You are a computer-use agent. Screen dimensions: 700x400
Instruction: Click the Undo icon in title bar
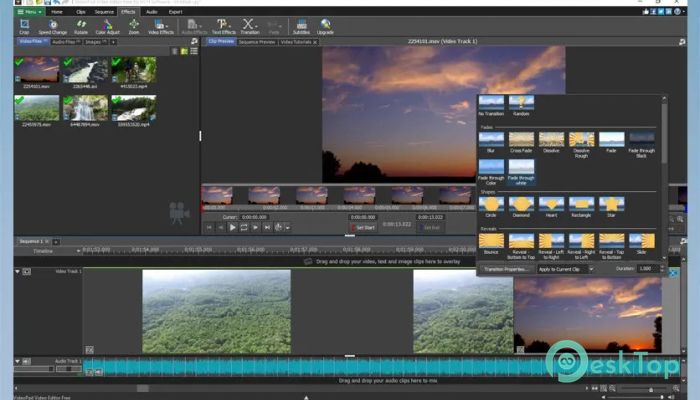click(x=56, y=2)
